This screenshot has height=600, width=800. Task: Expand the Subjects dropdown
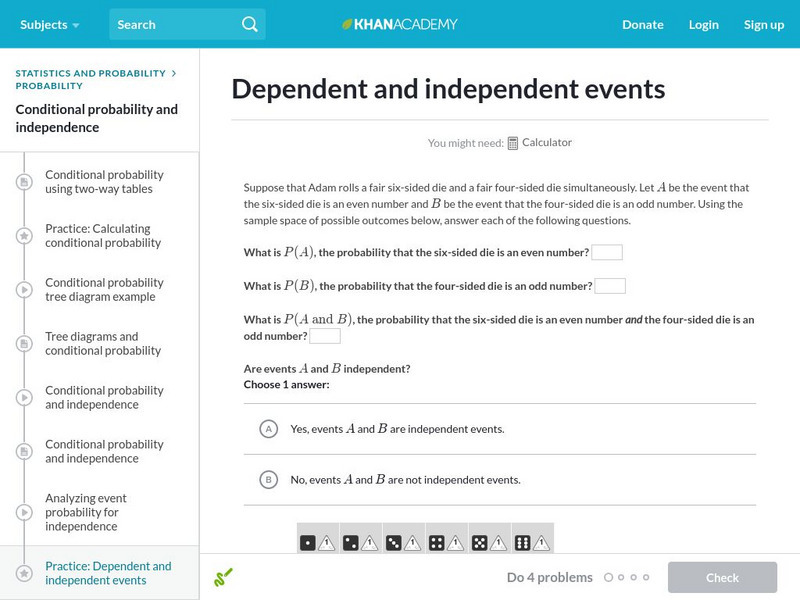click(49, 24)
